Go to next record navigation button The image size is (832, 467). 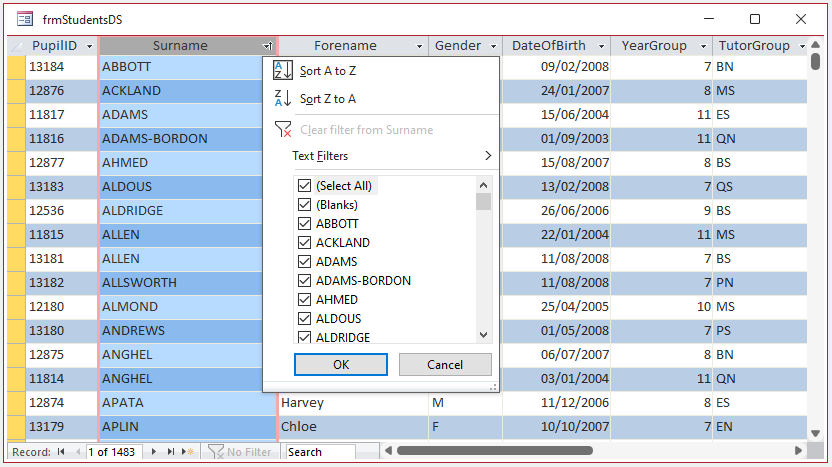click(154, 452)
